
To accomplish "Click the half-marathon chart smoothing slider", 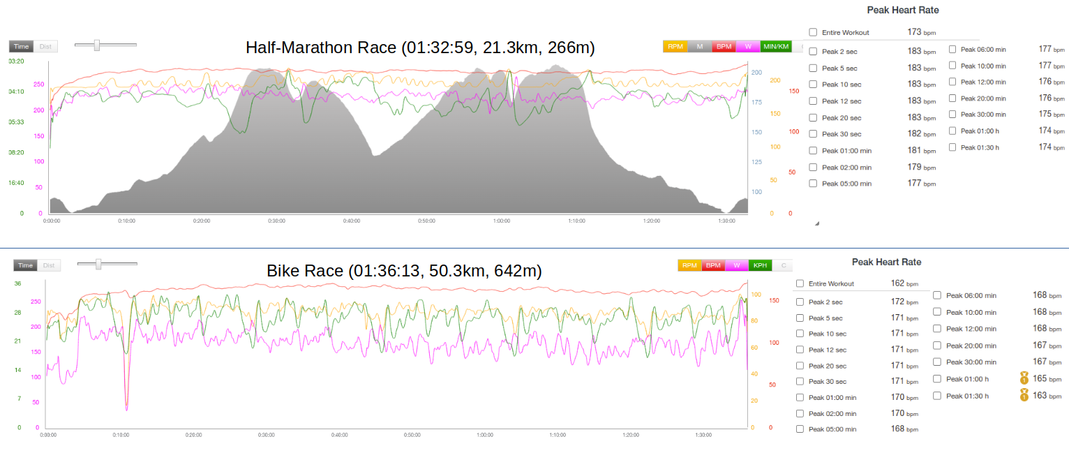I will [97, 46].
